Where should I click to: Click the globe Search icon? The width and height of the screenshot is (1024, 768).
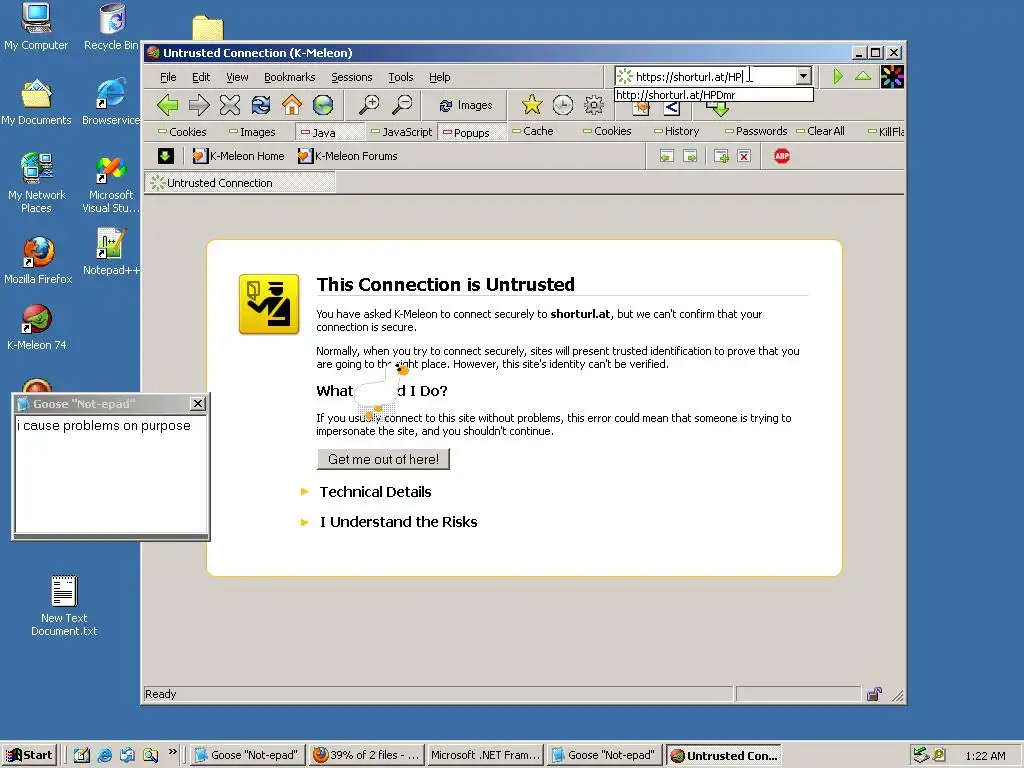[x=323, y=104]
